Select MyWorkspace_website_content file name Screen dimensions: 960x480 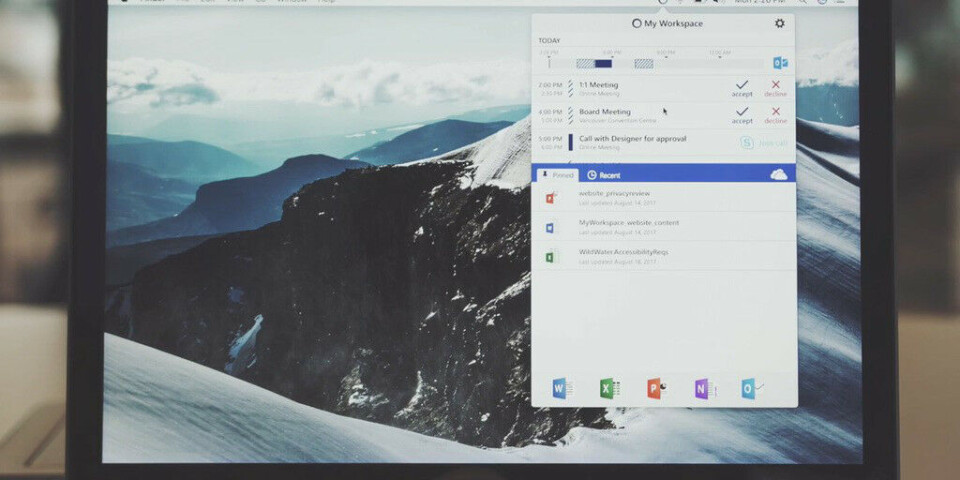pos(629,223)
